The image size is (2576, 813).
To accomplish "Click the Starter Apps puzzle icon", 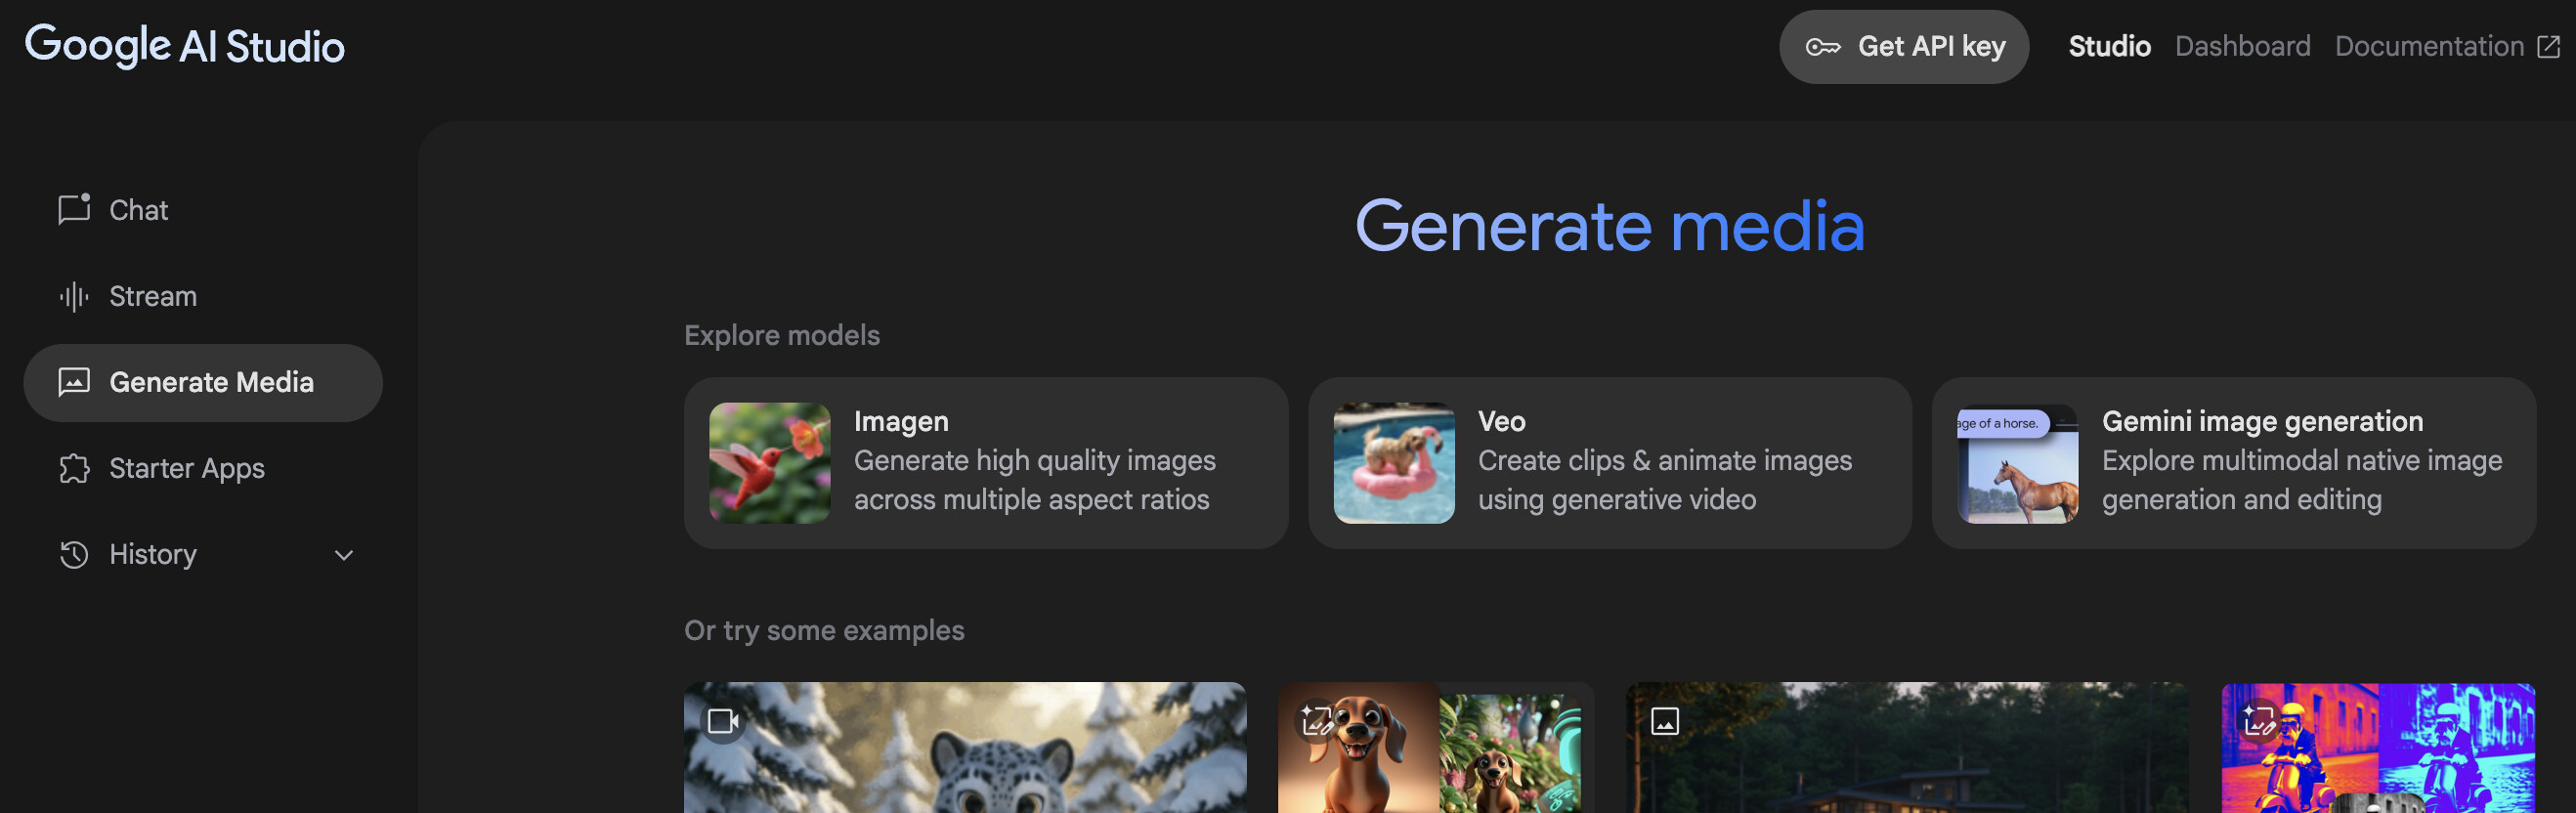I will [73, 468].
